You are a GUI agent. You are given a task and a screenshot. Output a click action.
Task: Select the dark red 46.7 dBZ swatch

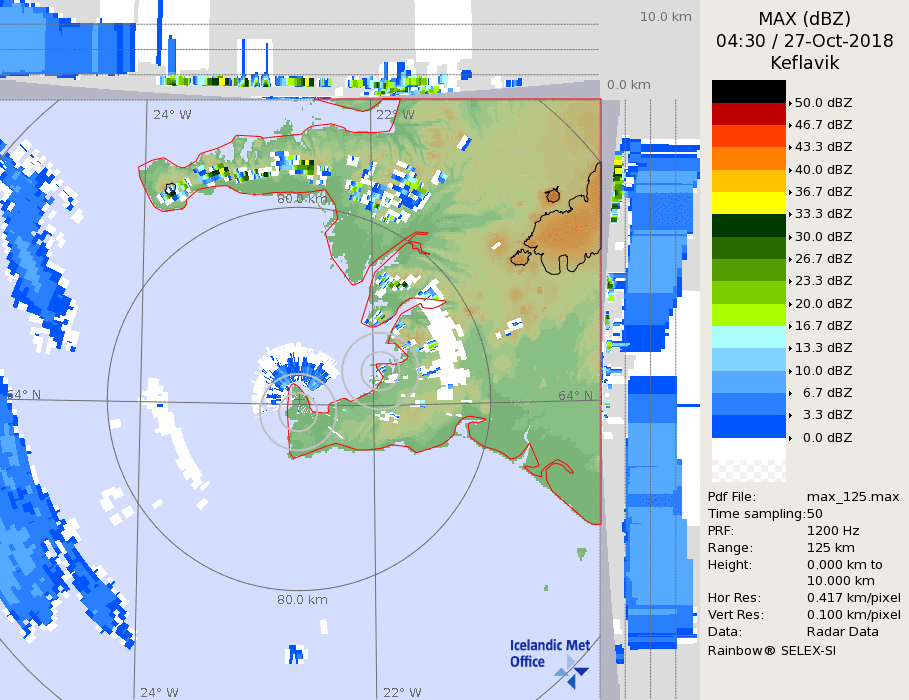coord(748,113)
